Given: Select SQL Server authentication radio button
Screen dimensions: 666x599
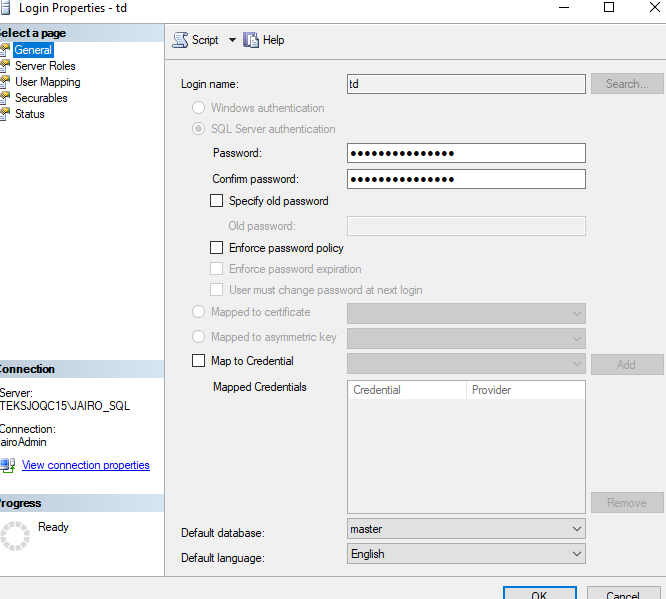Looking at the screenshot, I should click(198, 129).
